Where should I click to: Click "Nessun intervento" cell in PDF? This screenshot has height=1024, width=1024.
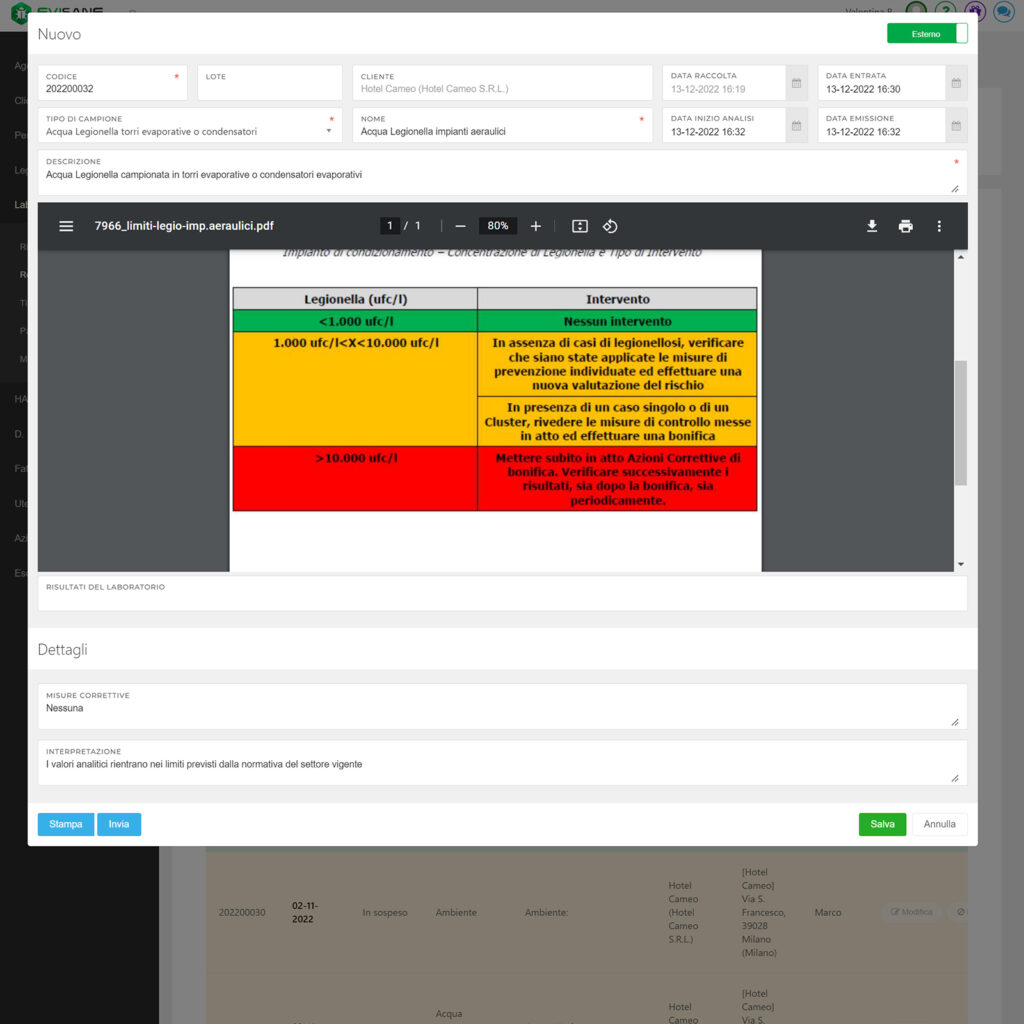click(617, 321)
